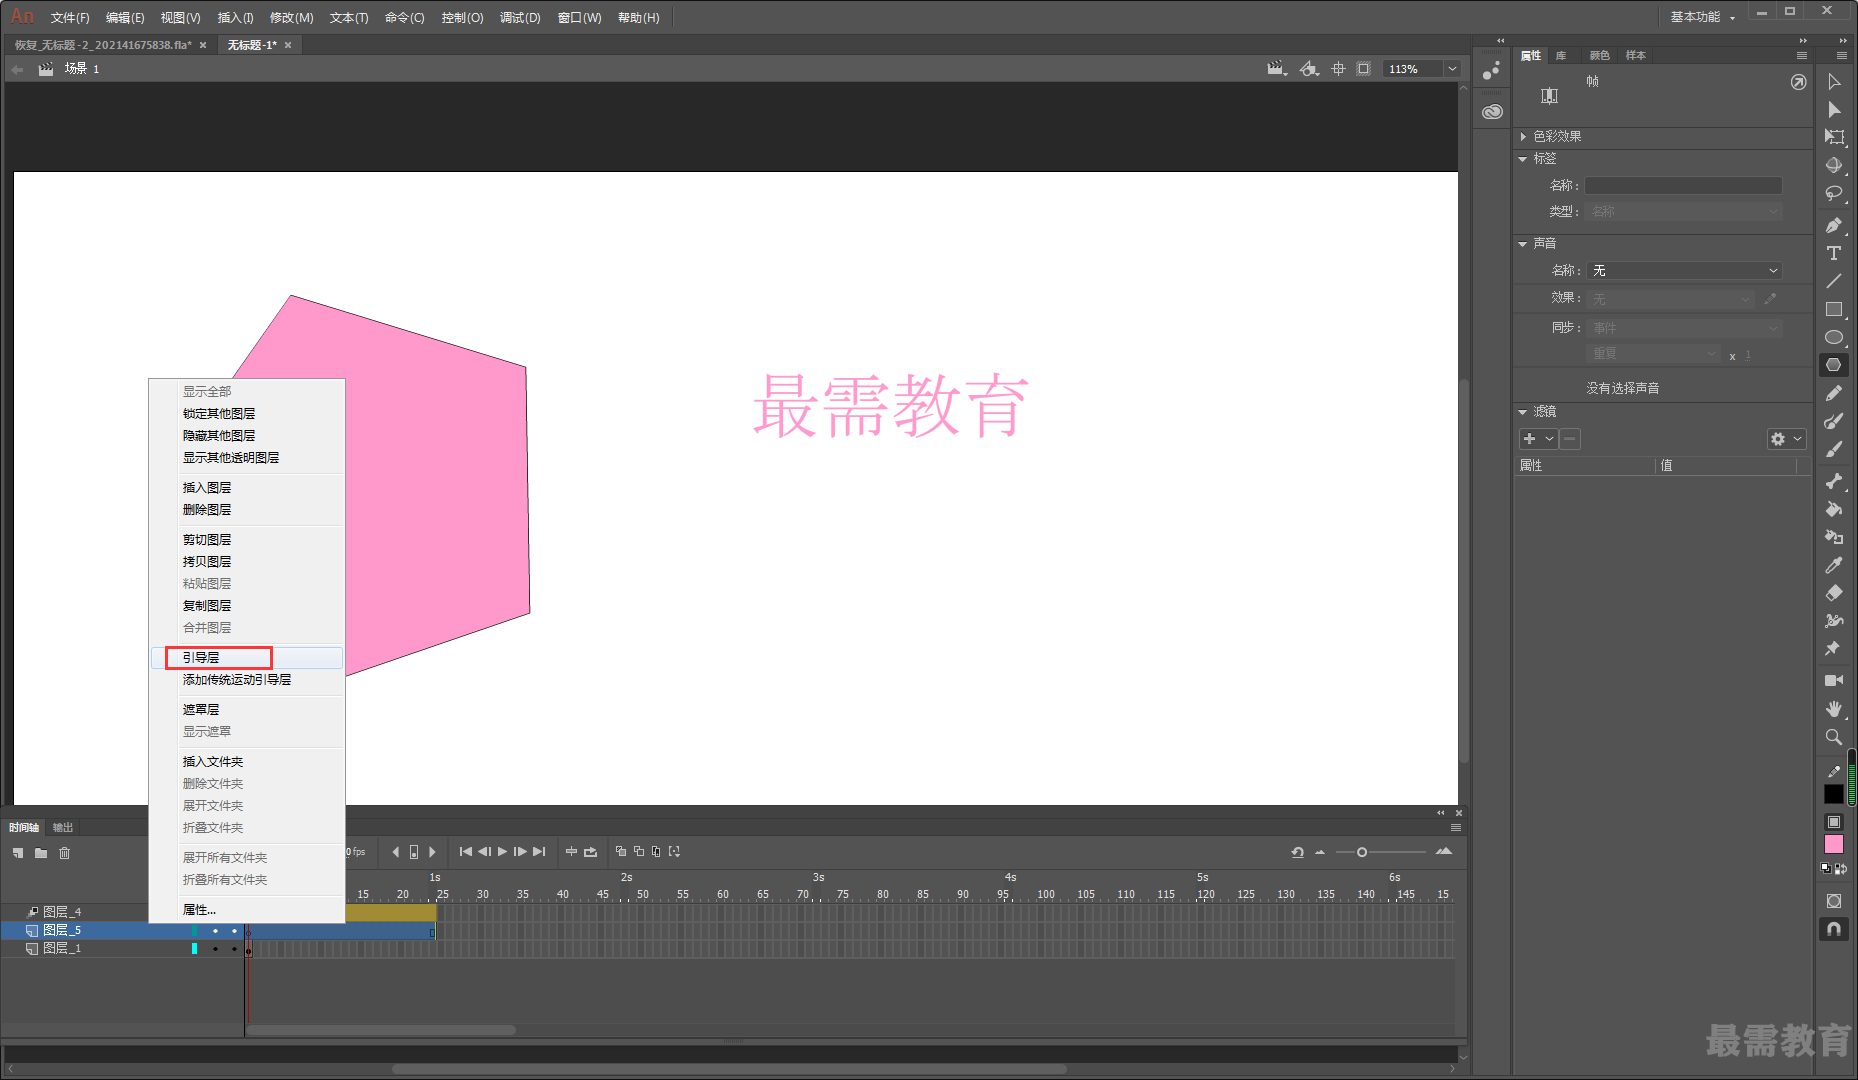Image resolution: width=1858 pixels, height=1080 pixels.
Task: Open the filter options gear dropdown
Action: pyautogui.click(x=1786, y=439)
